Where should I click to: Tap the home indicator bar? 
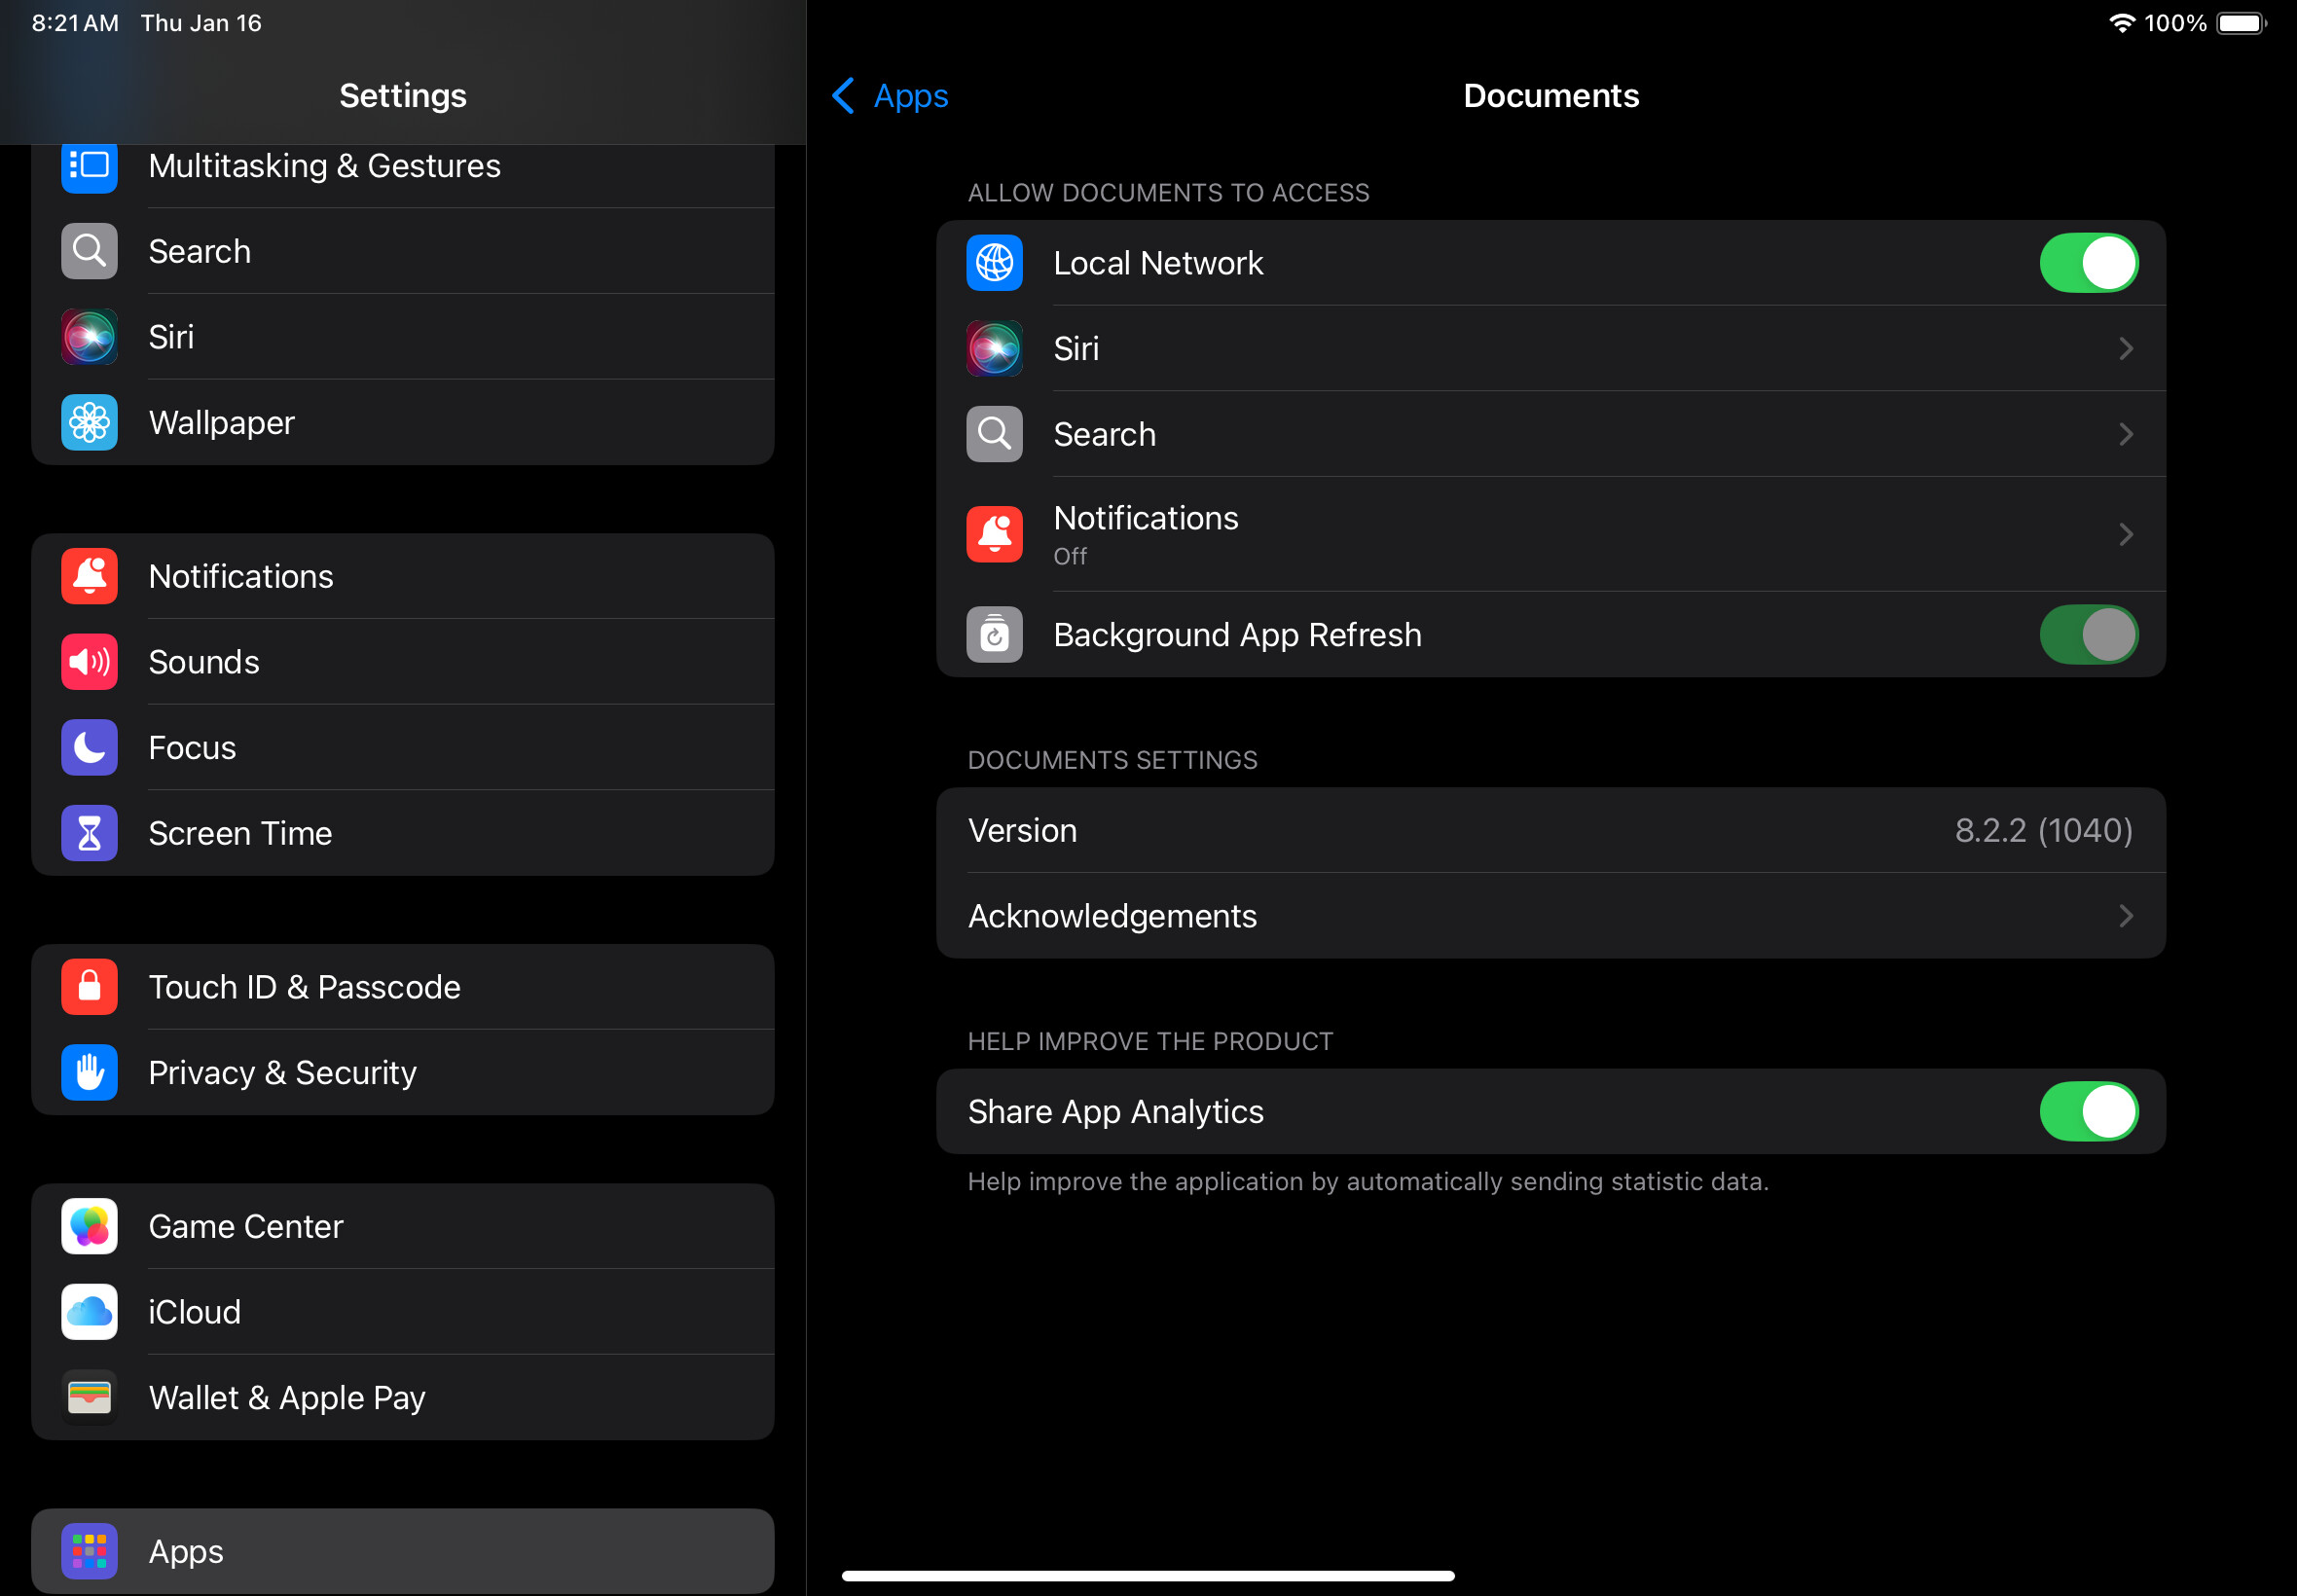point(1148,1576)
